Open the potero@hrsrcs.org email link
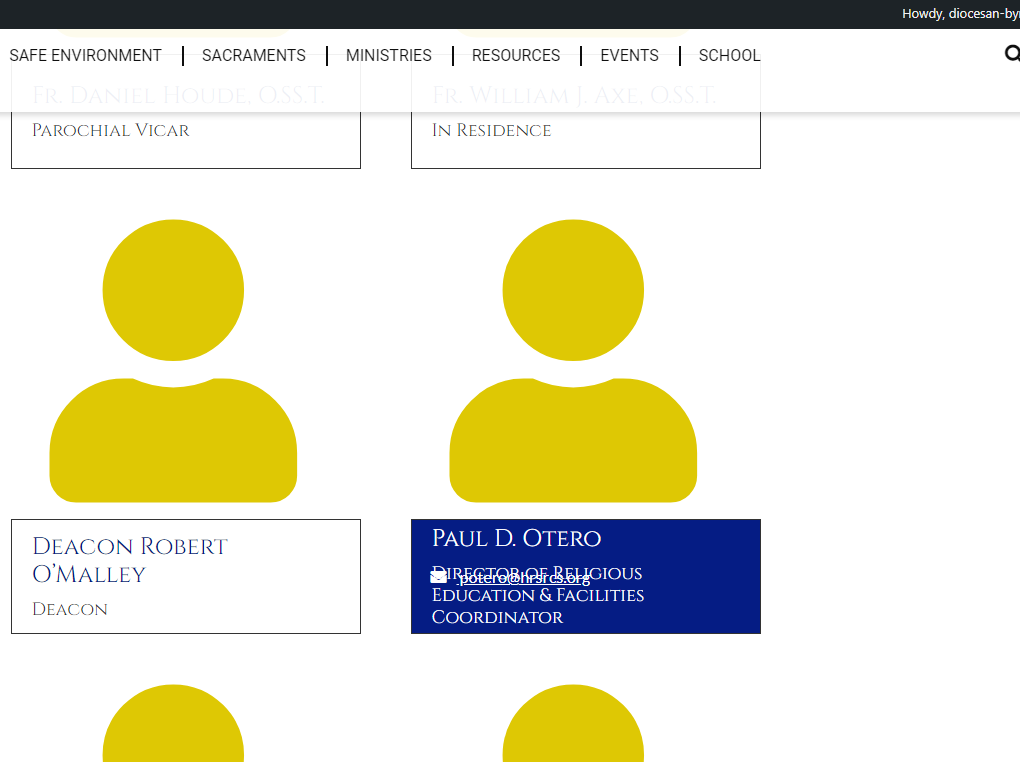 524,579
